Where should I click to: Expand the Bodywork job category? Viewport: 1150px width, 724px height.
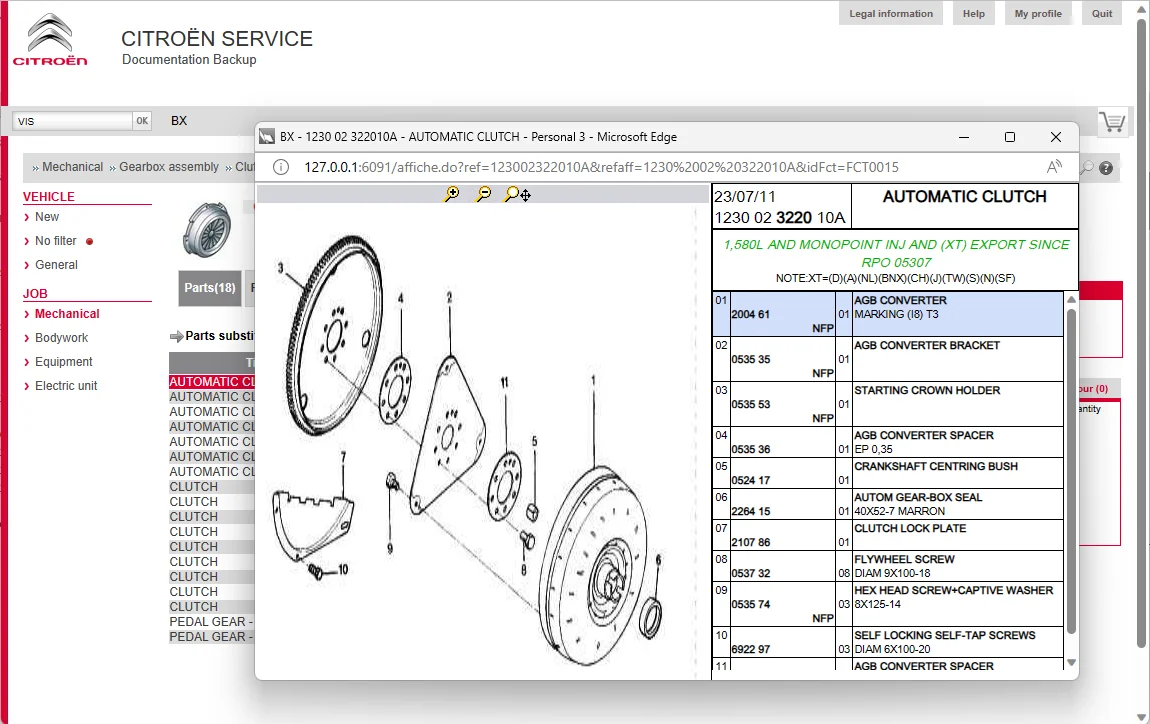61,338
